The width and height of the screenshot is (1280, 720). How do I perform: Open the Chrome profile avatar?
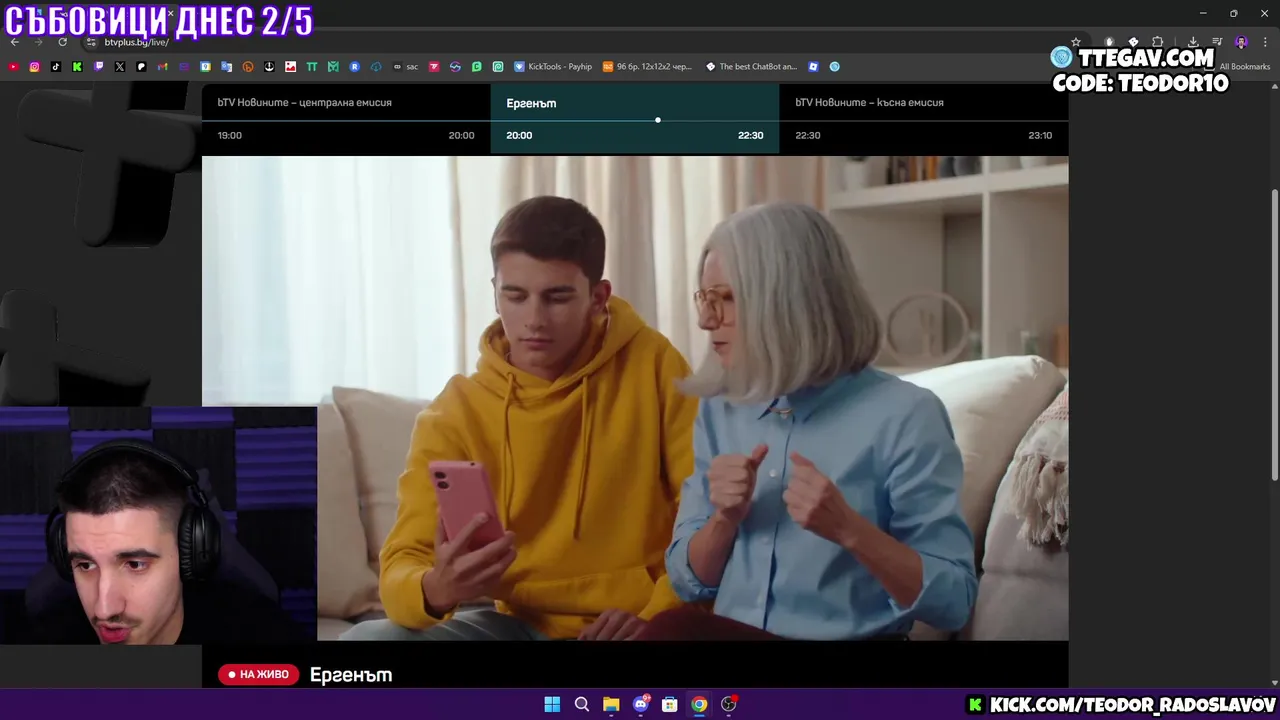click(x=1241, y=42)
